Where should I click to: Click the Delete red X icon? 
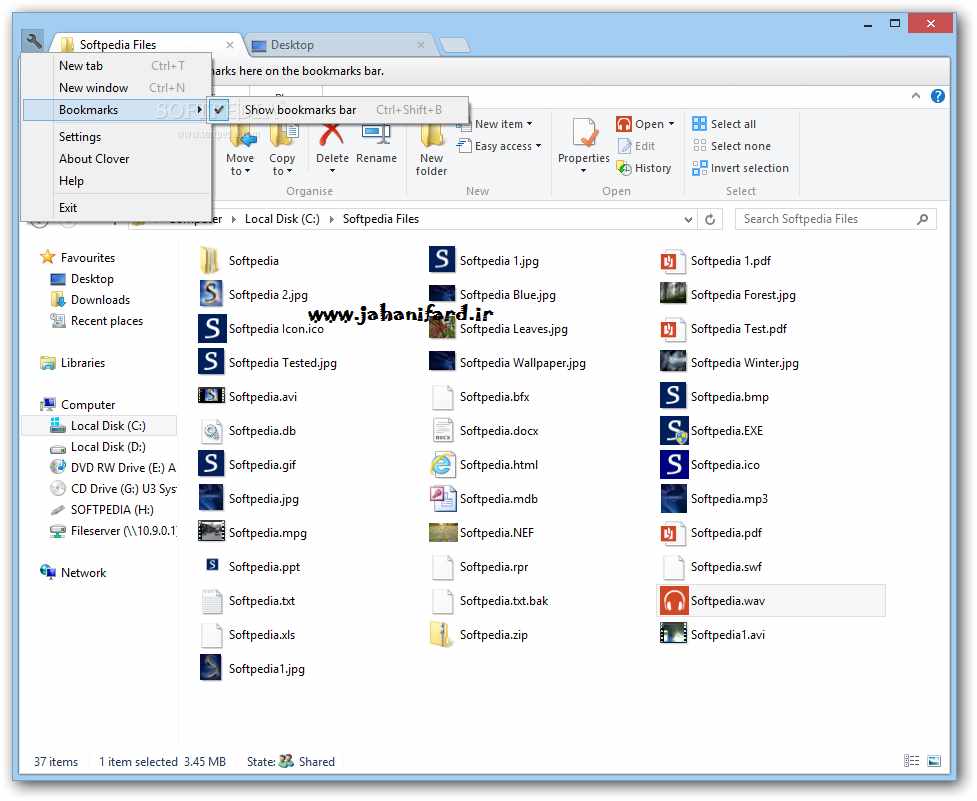click(x=332, y=134)
